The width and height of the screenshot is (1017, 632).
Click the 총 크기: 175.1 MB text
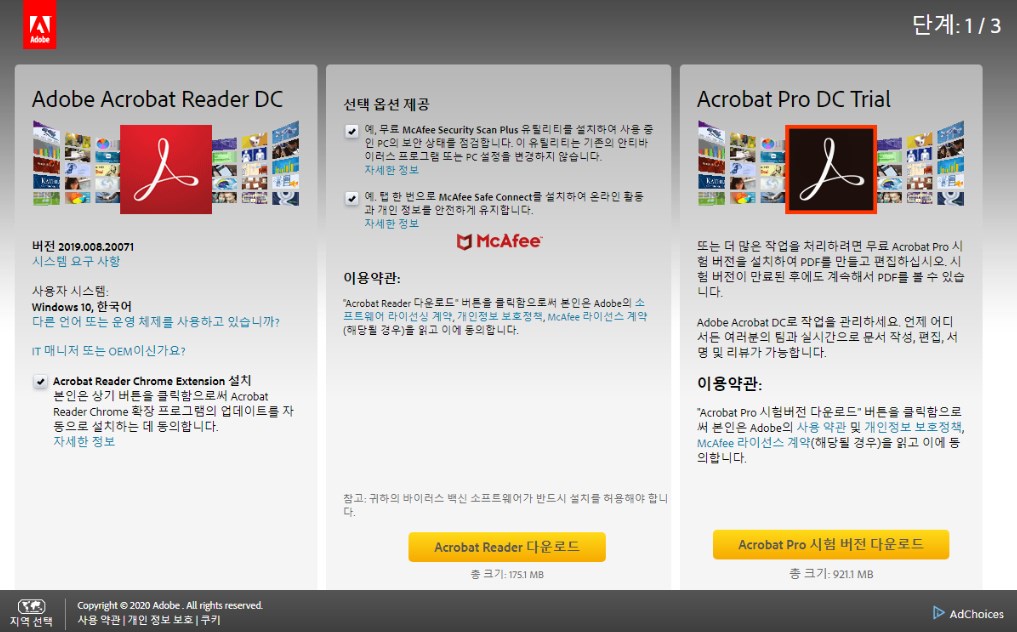click(507, 575)
